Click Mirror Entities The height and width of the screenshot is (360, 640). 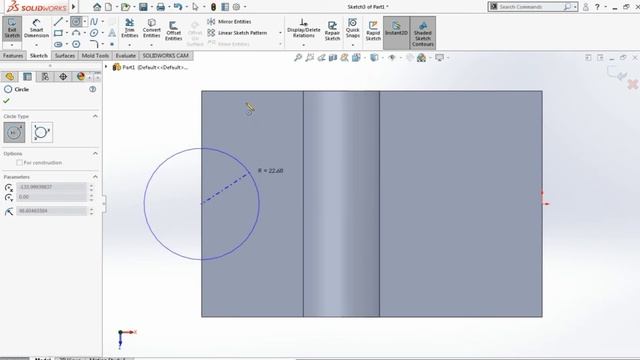[x=229, y=22]
